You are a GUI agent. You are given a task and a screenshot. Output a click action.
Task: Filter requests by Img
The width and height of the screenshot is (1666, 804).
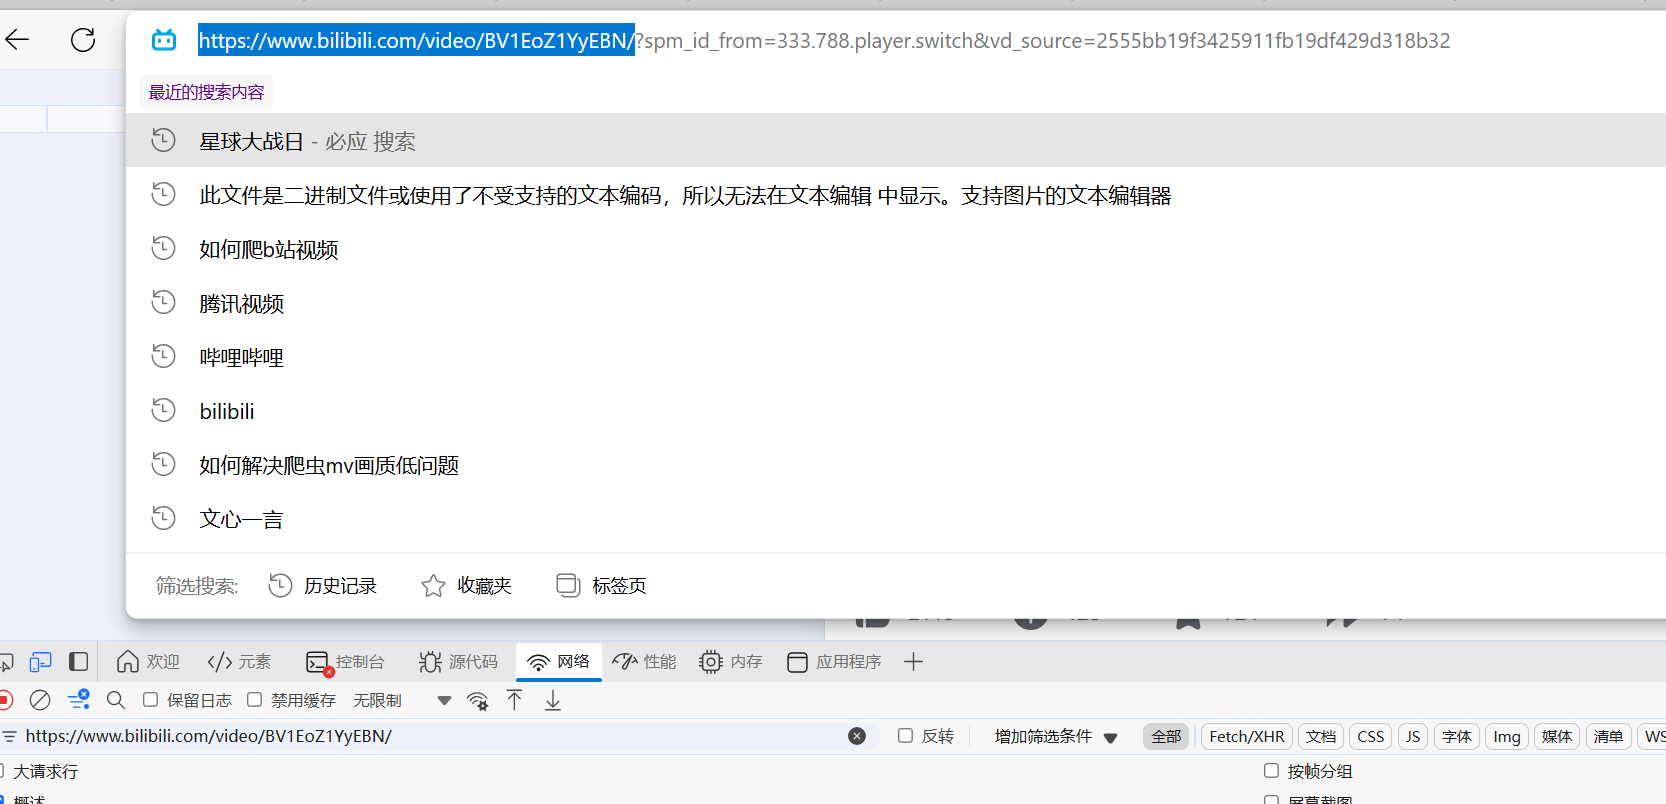(1507, 737)
